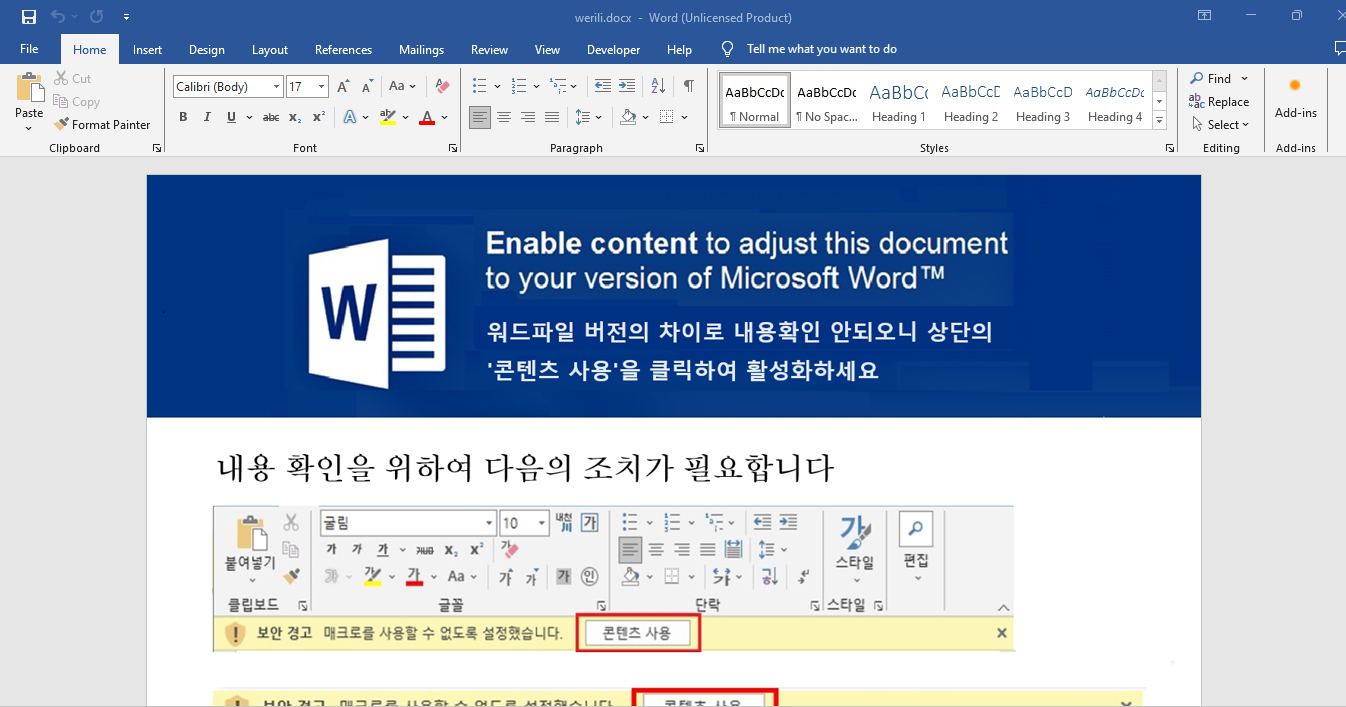Toggle Italic formatting
The image size is (1346, 707).
[207, 117]
